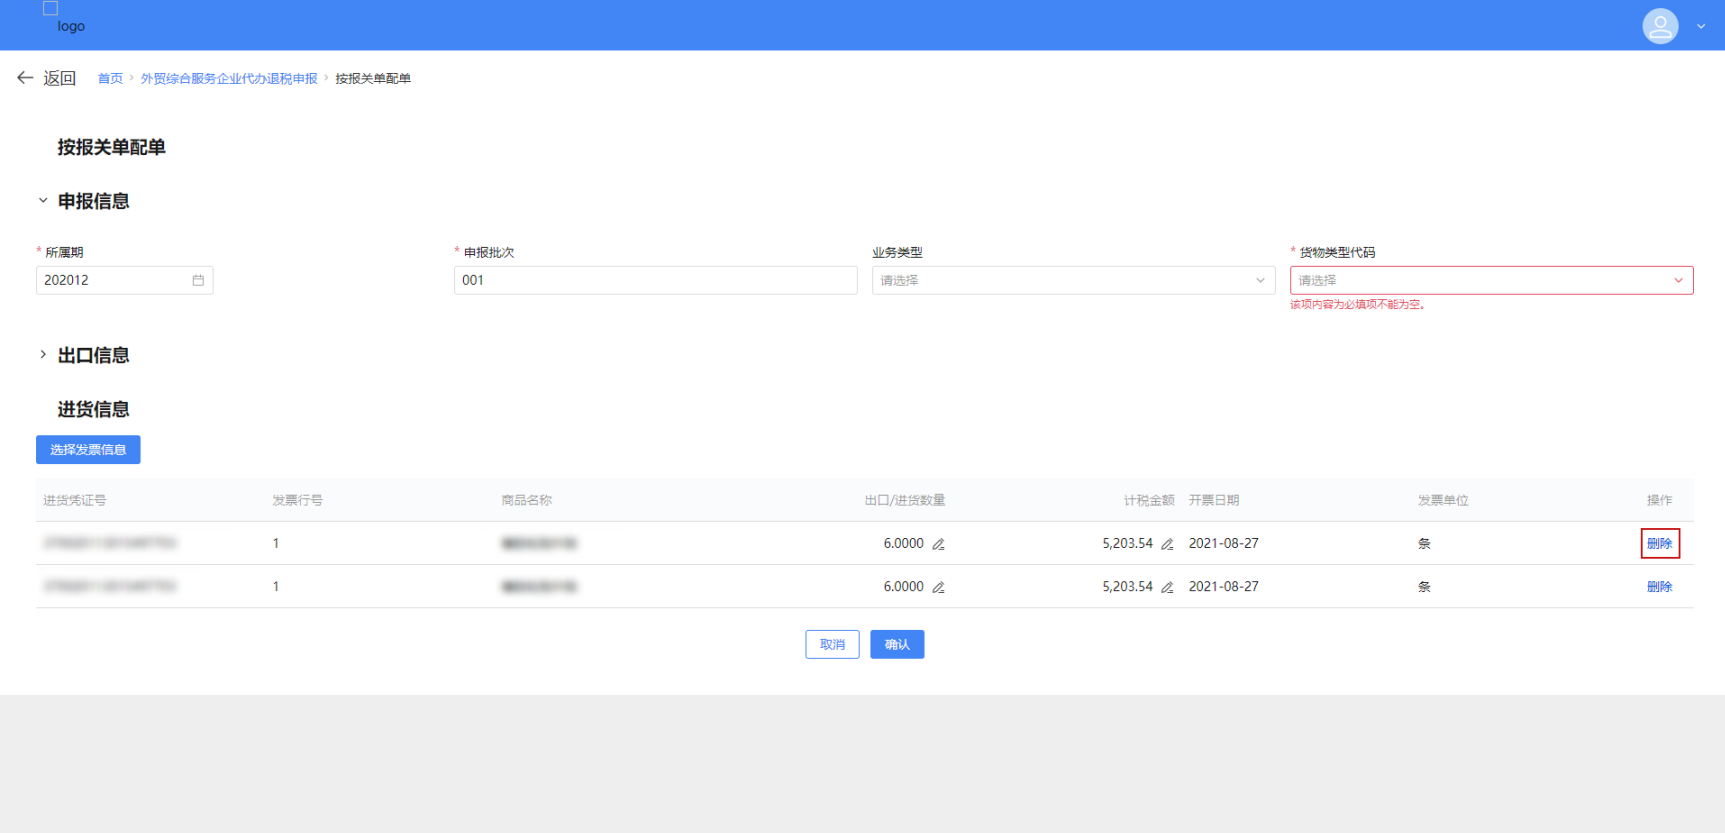Image resolution: width=1725 pixels, height=833 pixels.
Task: Edit quantity pencil icon in second row
Action: point(938,588)
